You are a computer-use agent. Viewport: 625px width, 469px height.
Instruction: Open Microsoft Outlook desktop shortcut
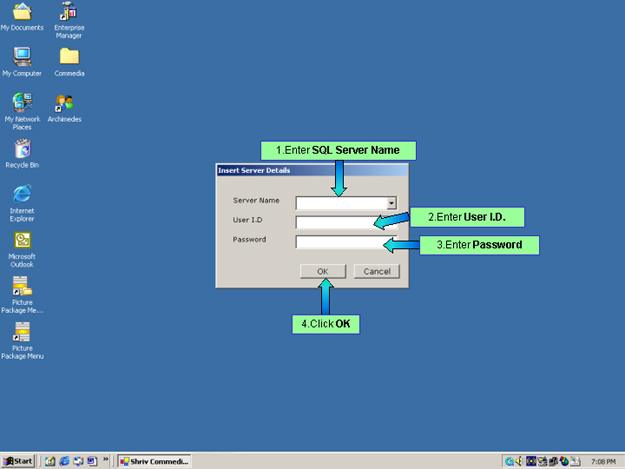tap(22, 240)
